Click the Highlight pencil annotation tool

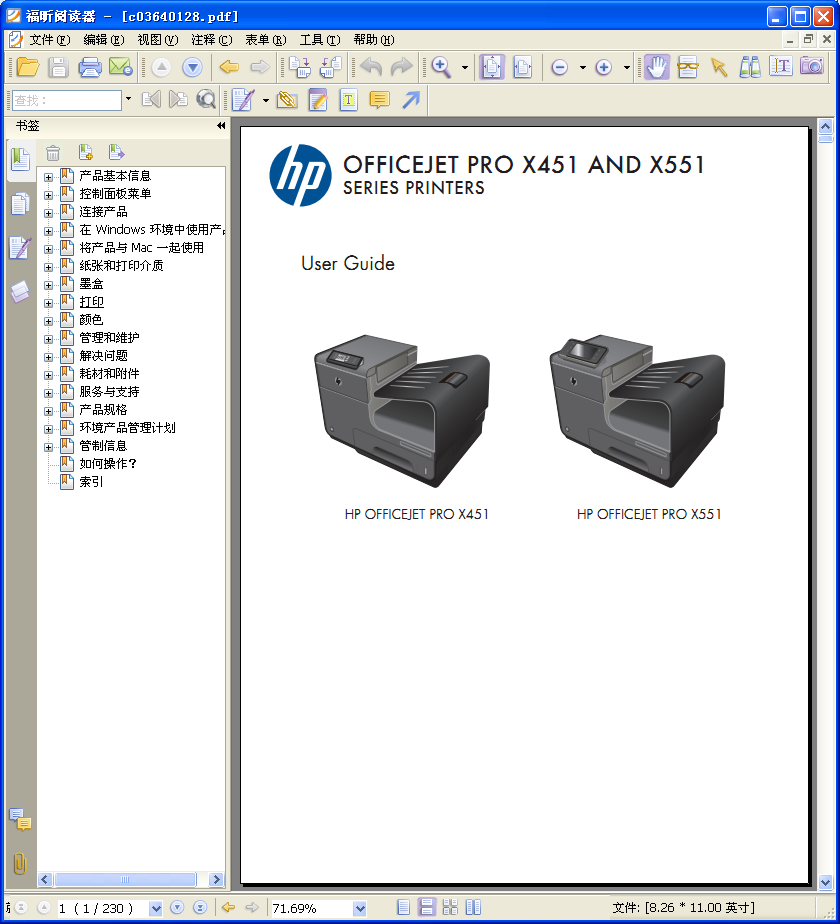318,100
